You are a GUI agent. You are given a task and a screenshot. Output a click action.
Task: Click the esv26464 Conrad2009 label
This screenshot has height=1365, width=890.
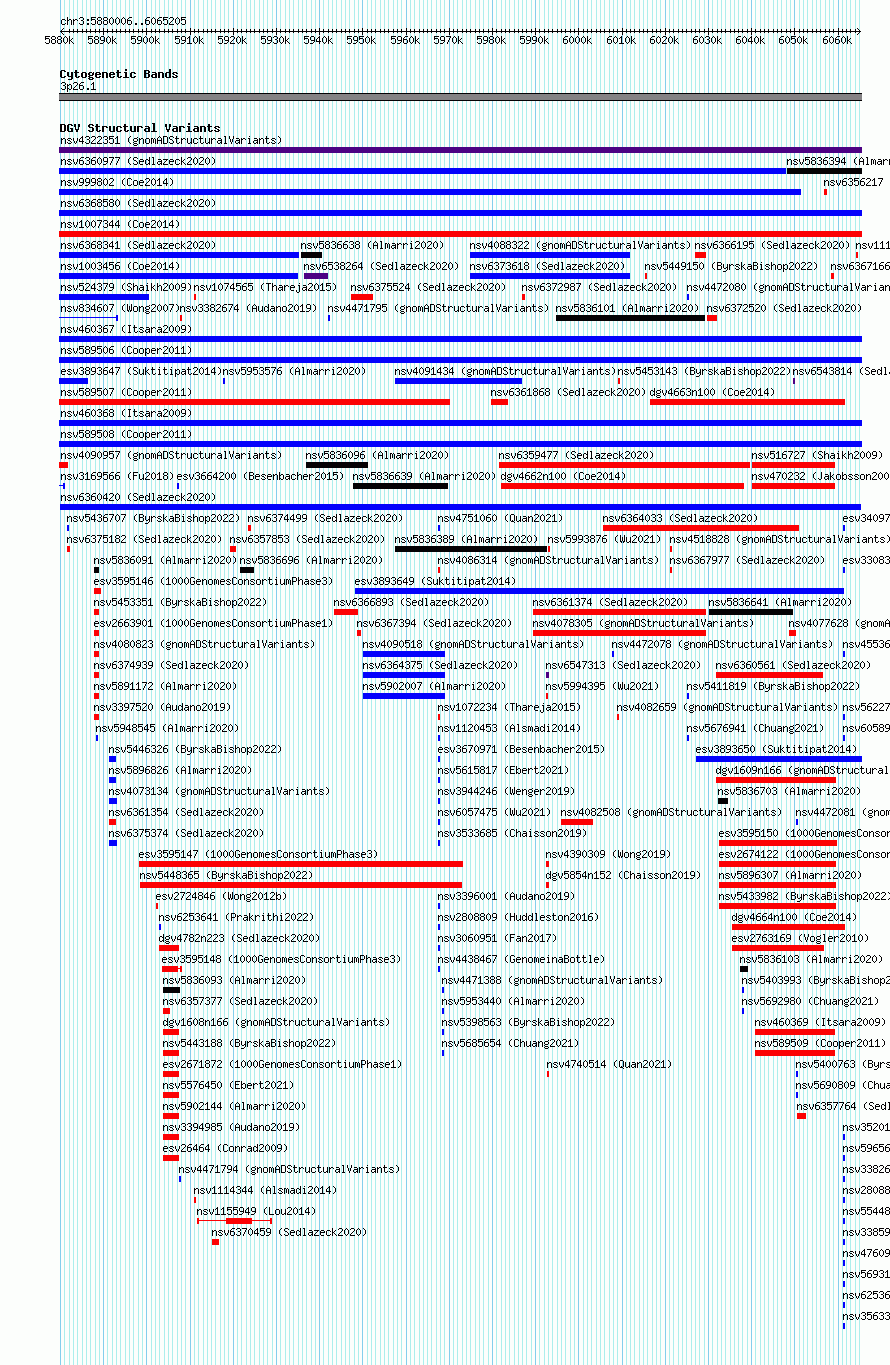225,1149
